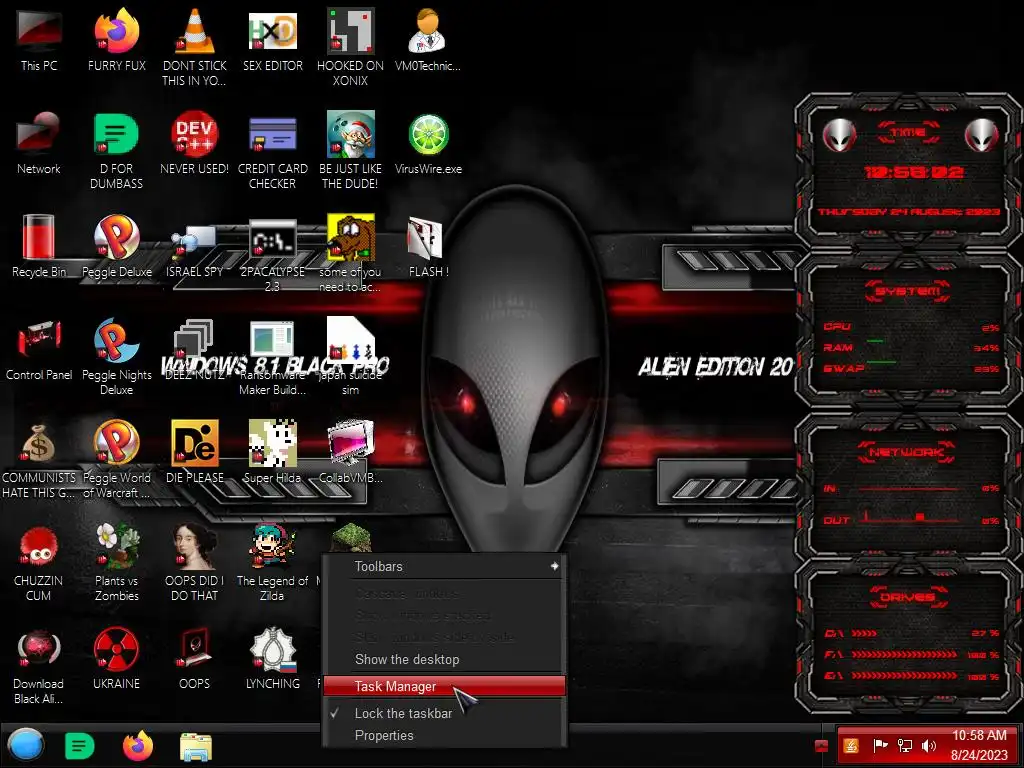Screen dimensions: 1024x768
Task: Launch Peggle Nights Deluxe shortcut
Action: pyautogui.click(x=116, y=340)
